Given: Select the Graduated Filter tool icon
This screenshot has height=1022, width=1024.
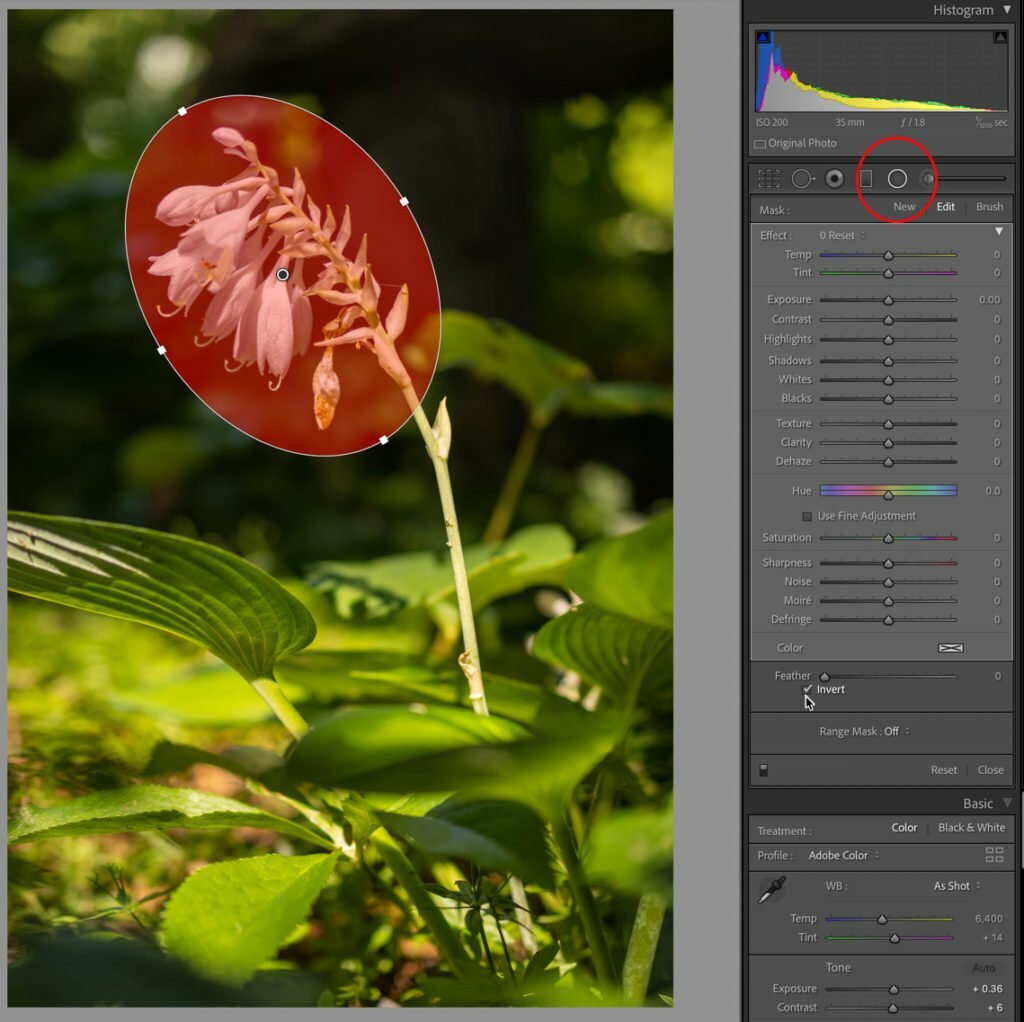Looking at the screenshot, I should (866, 178).
